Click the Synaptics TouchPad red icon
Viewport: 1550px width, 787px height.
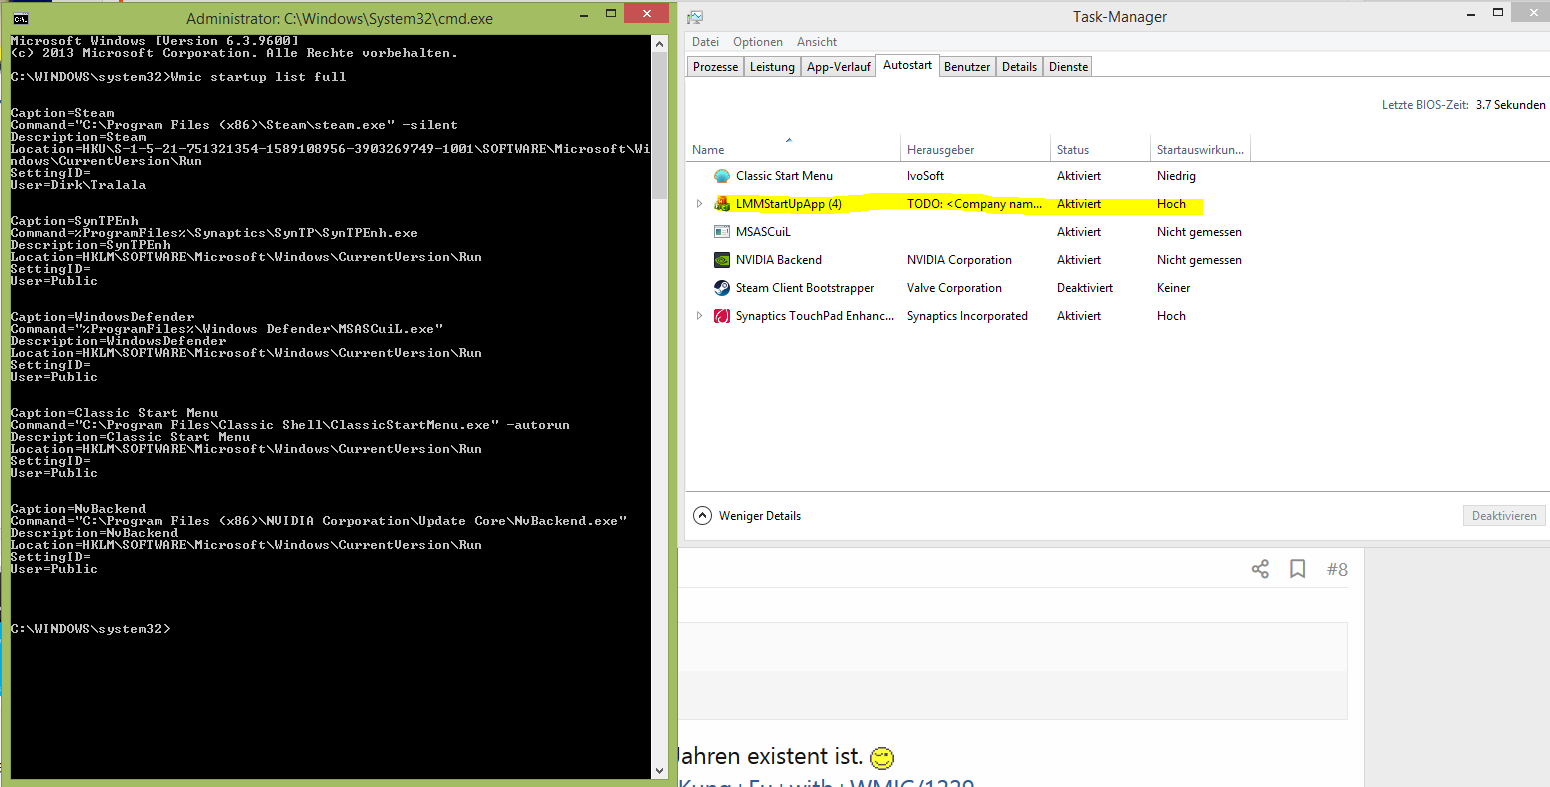click(x=722, y=316)
